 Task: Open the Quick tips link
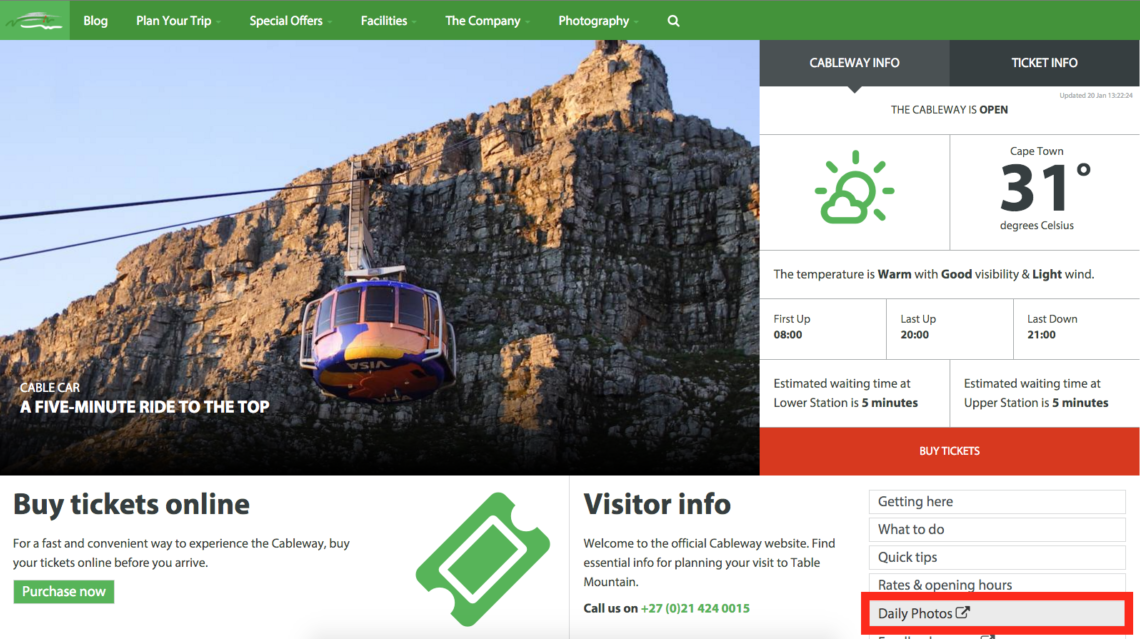[x=997, y=558]
